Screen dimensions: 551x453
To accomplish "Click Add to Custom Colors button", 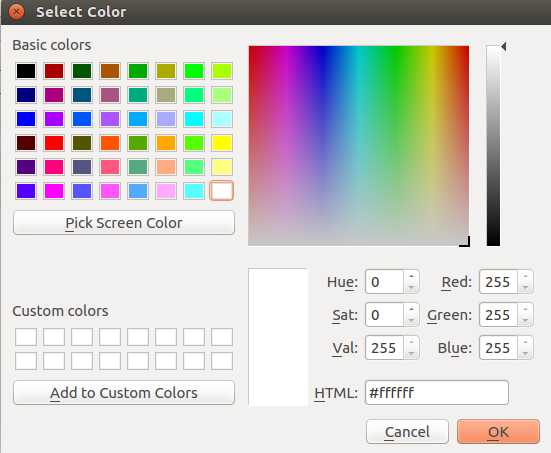I will point(124,393).
